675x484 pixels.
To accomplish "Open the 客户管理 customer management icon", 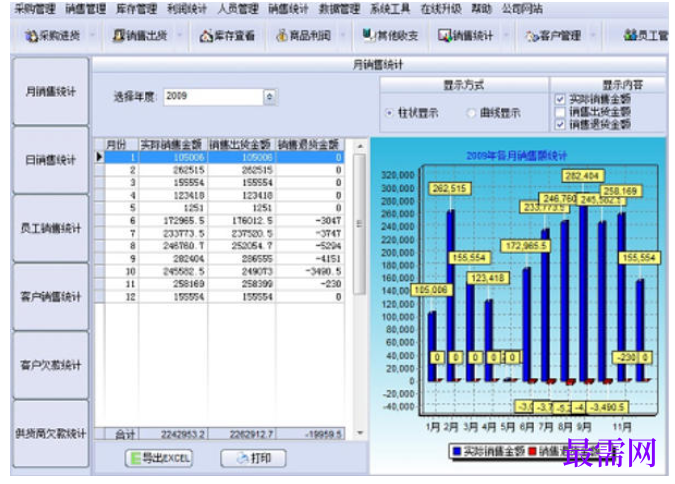I will click(532, 36).
